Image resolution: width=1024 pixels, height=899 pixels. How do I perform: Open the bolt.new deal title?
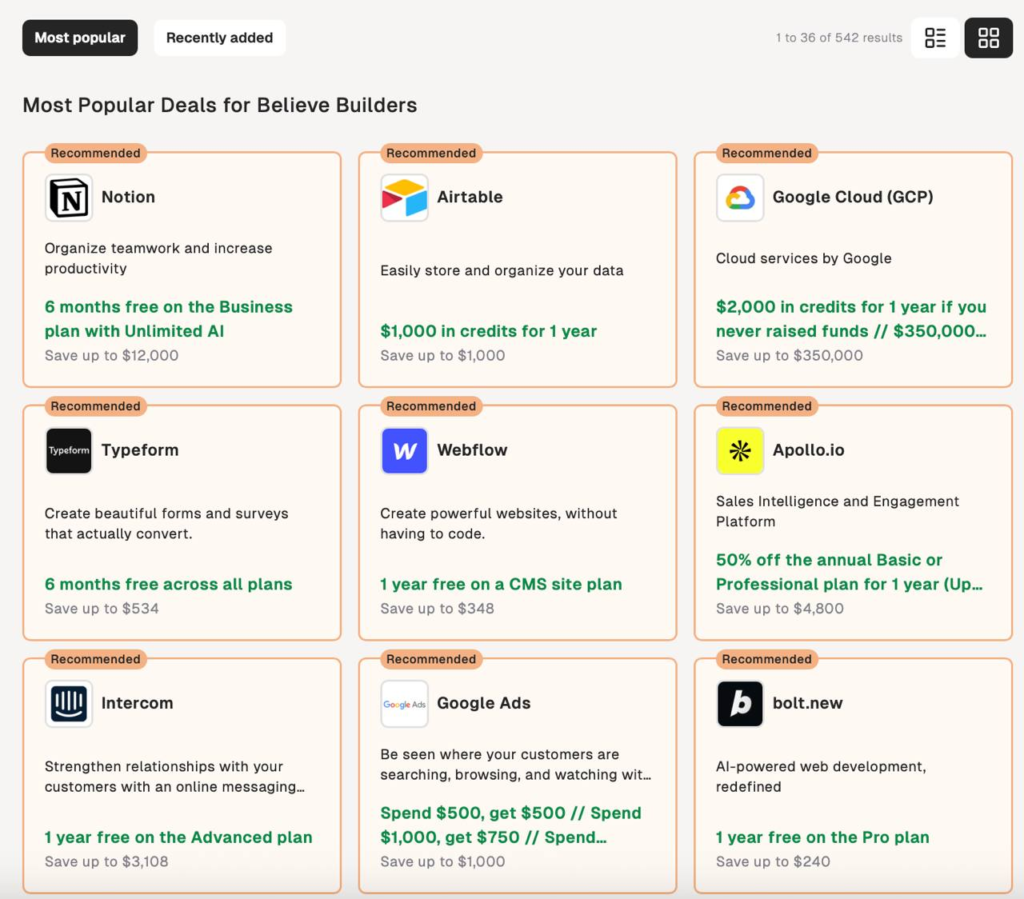808,703
